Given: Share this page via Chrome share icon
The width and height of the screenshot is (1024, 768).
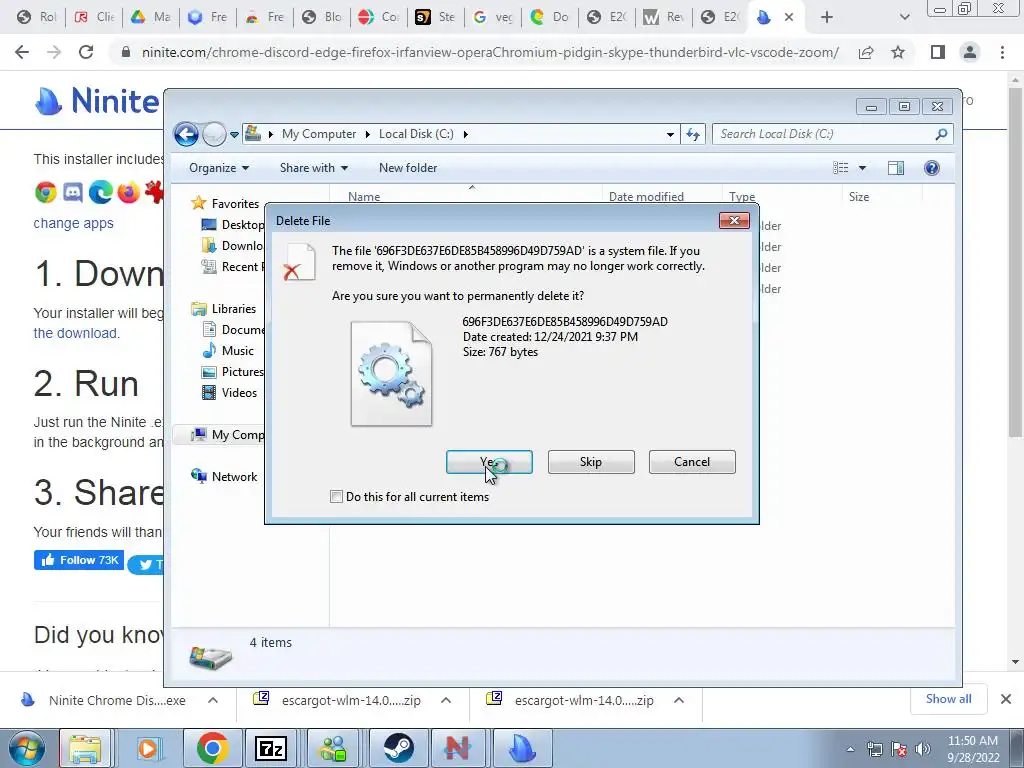Looking at the screenshot, I should click(866, 52).
